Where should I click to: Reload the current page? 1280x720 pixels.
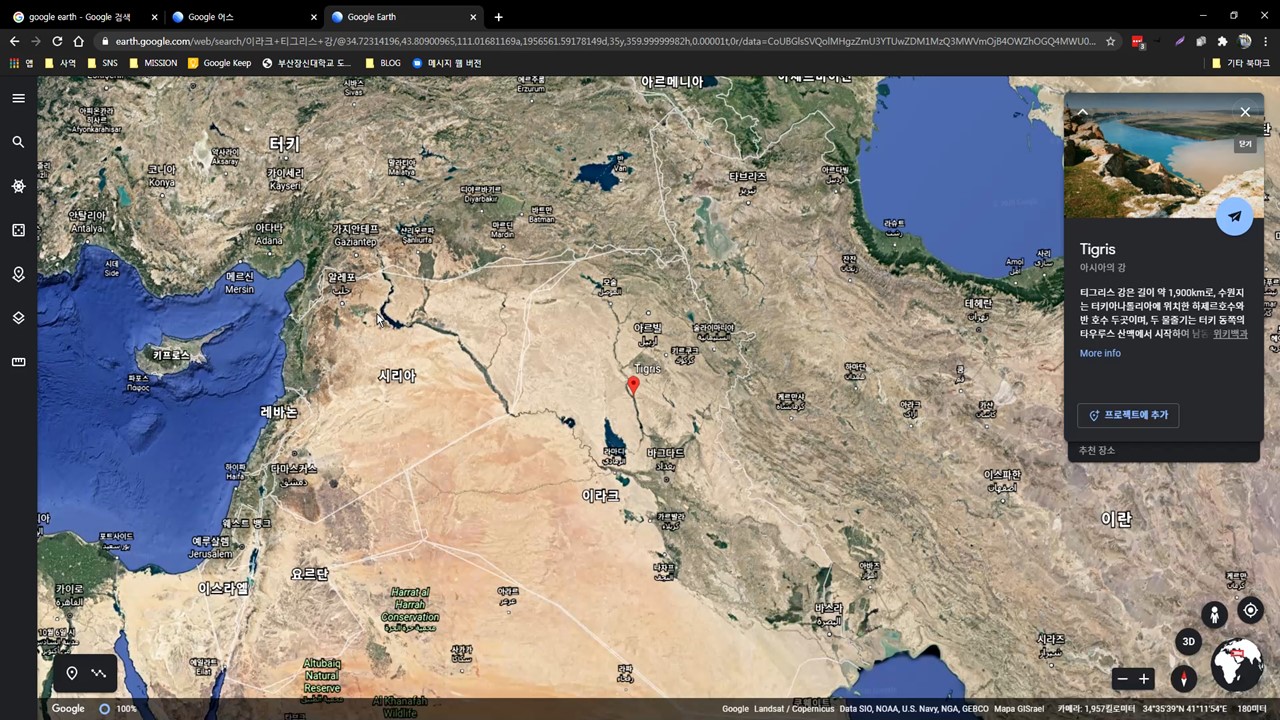coord(57,41)
